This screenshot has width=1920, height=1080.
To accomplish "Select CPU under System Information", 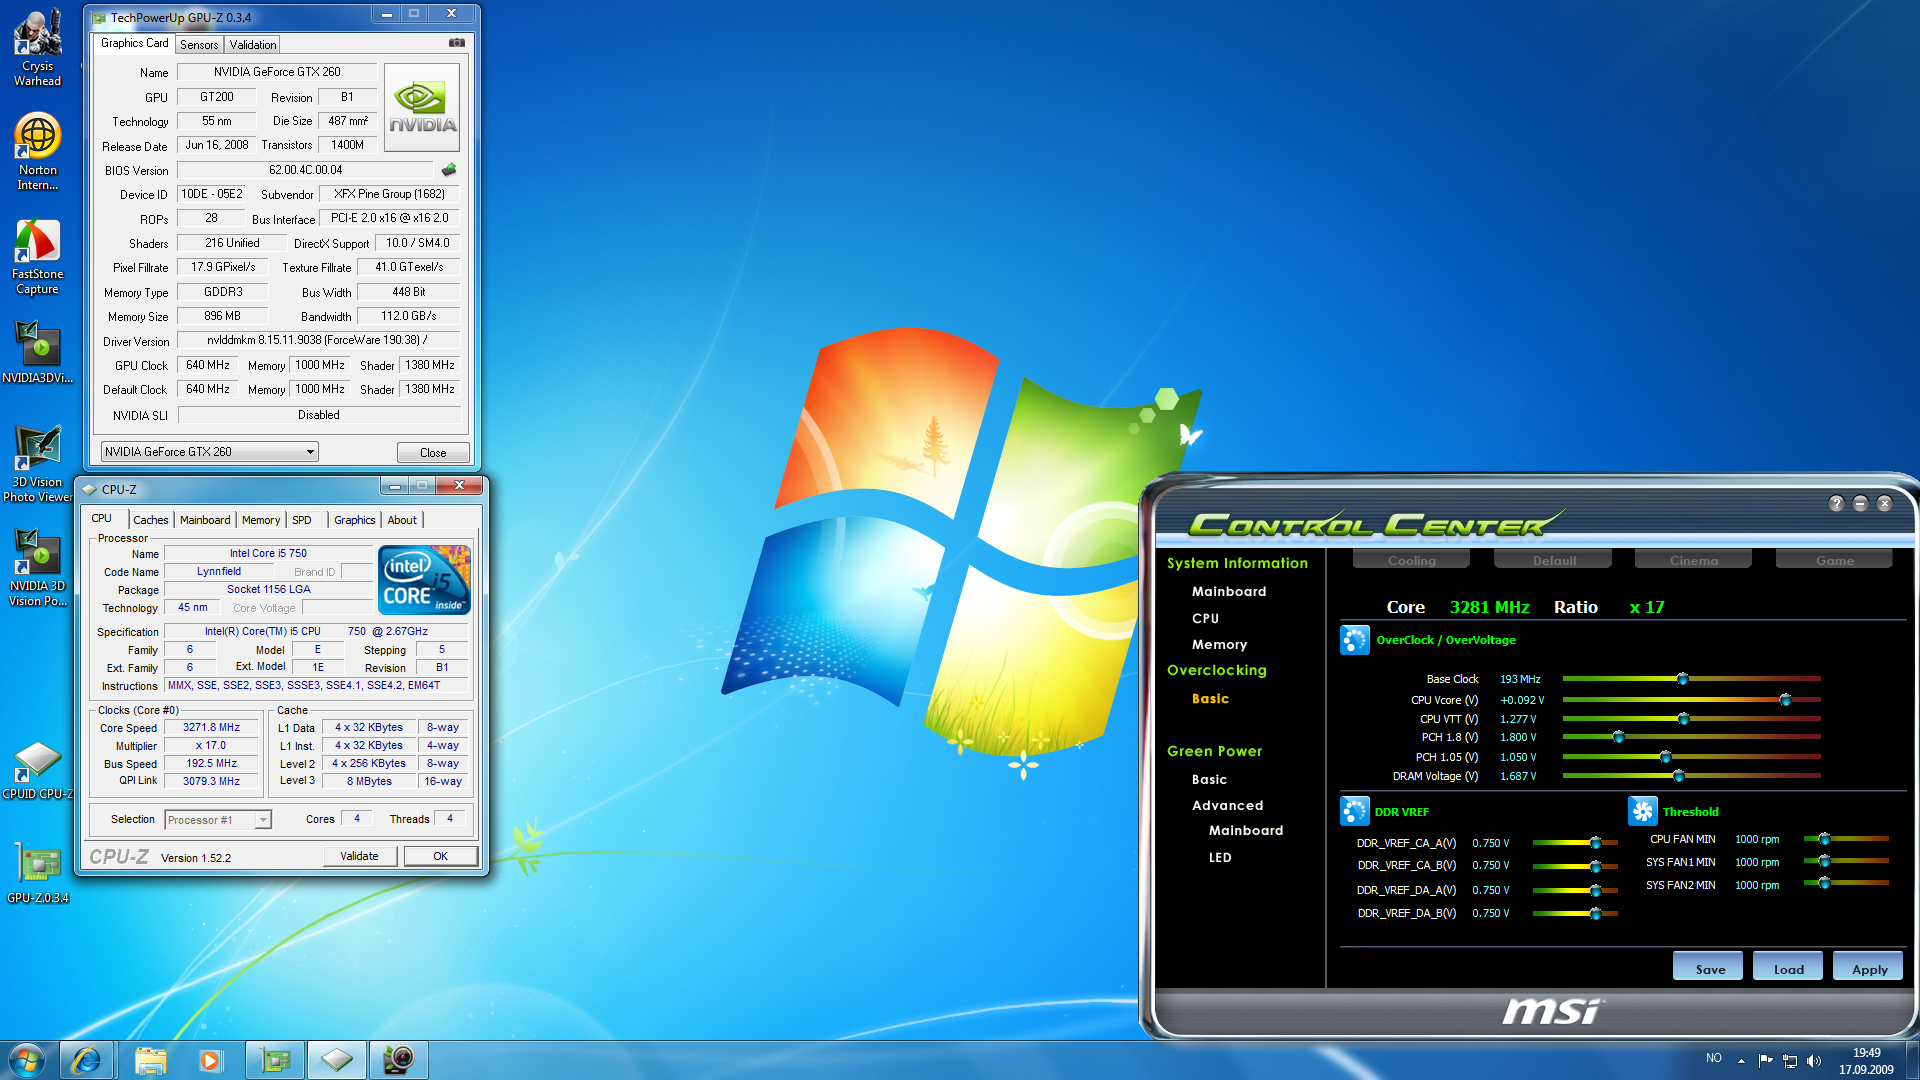I will 1205,618.
